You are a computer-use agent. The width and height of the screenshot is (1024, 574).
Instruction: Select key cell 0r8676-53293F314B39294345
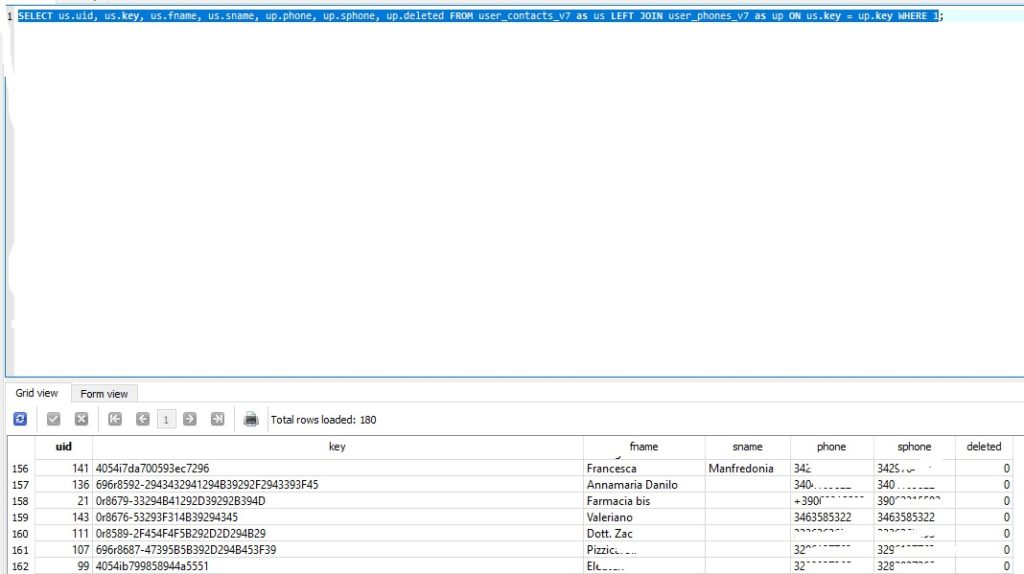point(338,517)
